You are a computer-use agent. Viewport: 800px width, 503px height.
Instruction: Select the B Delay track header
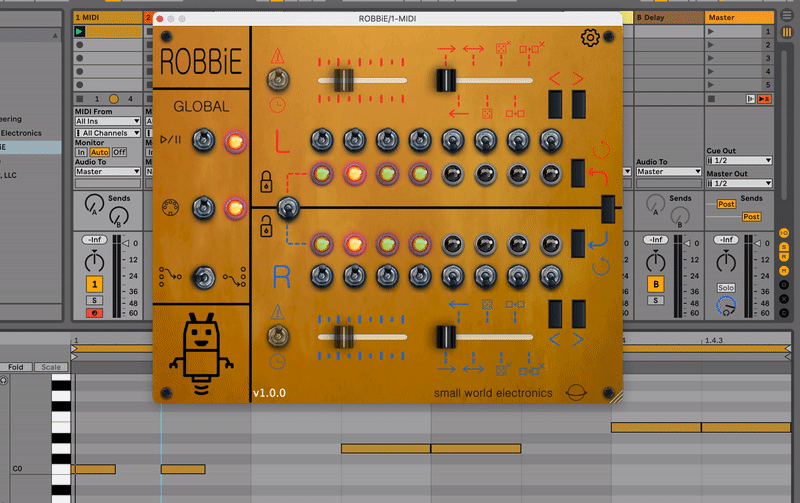(x=668, y=17)
